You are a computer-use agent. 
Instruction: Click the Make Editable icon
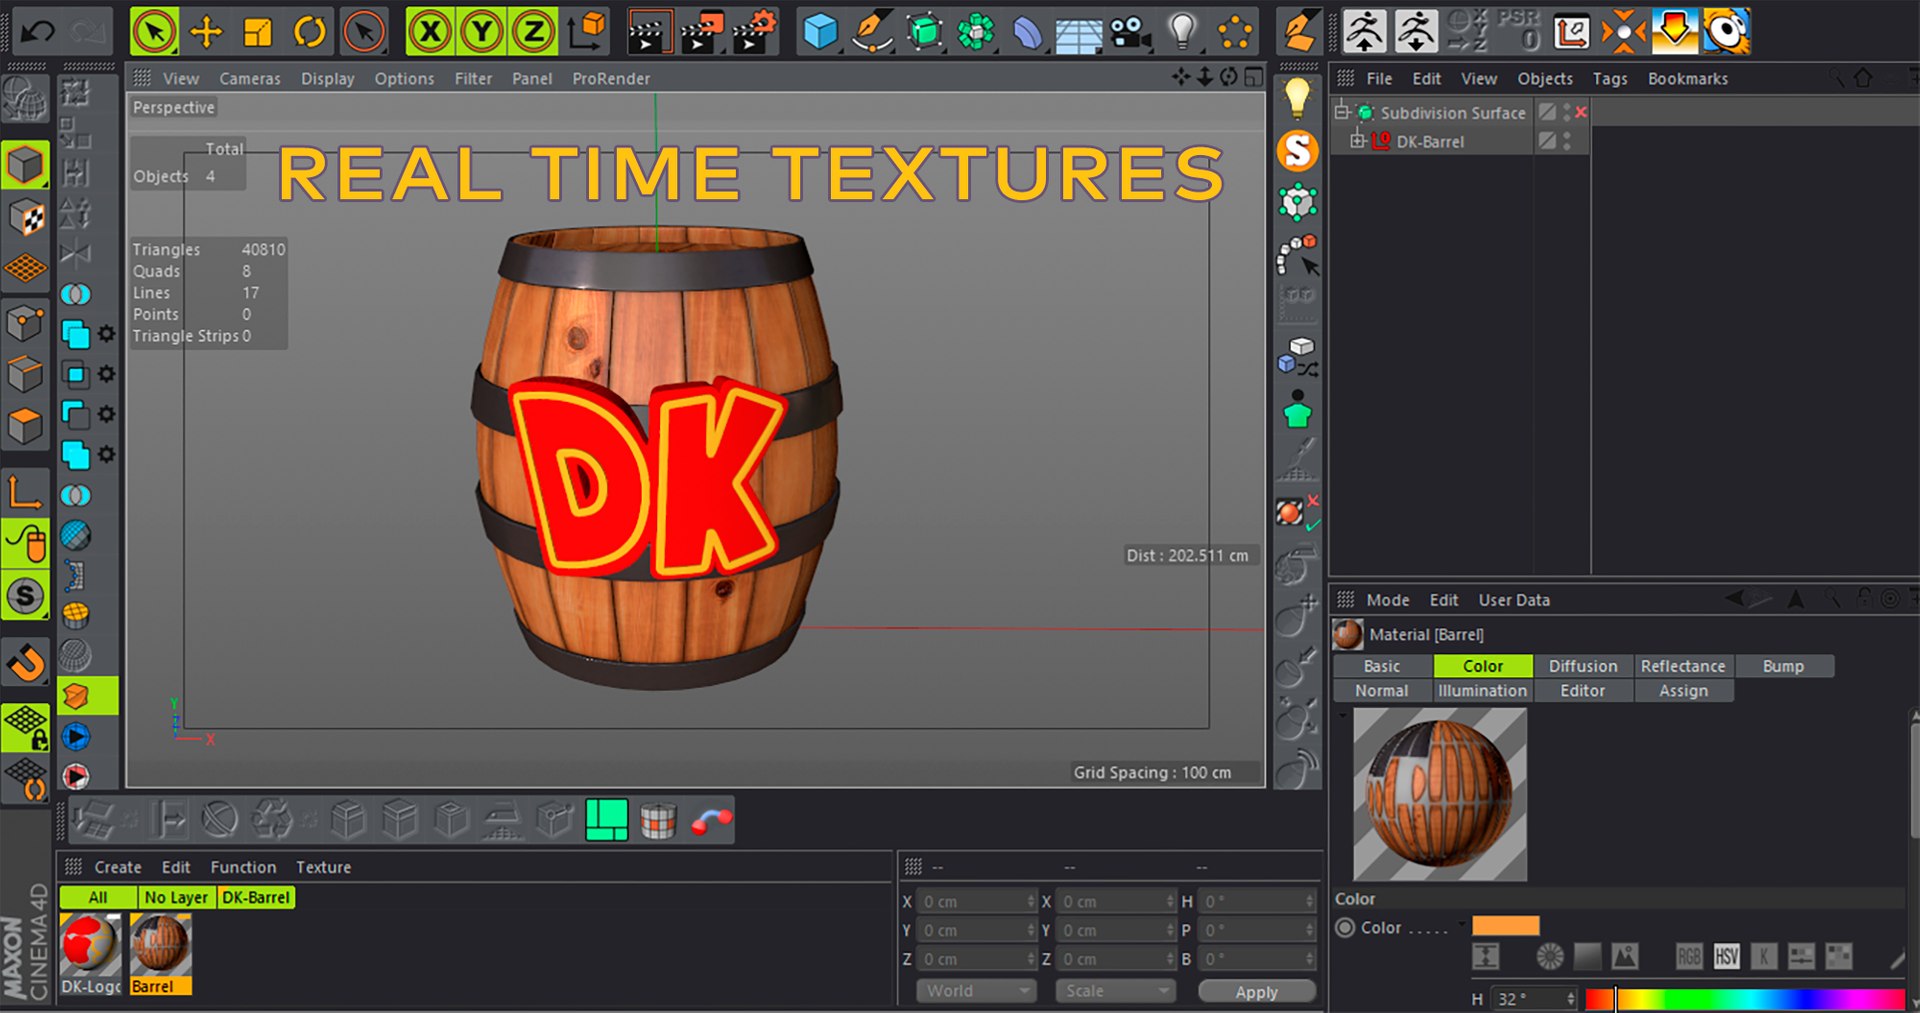click(25, 99)
